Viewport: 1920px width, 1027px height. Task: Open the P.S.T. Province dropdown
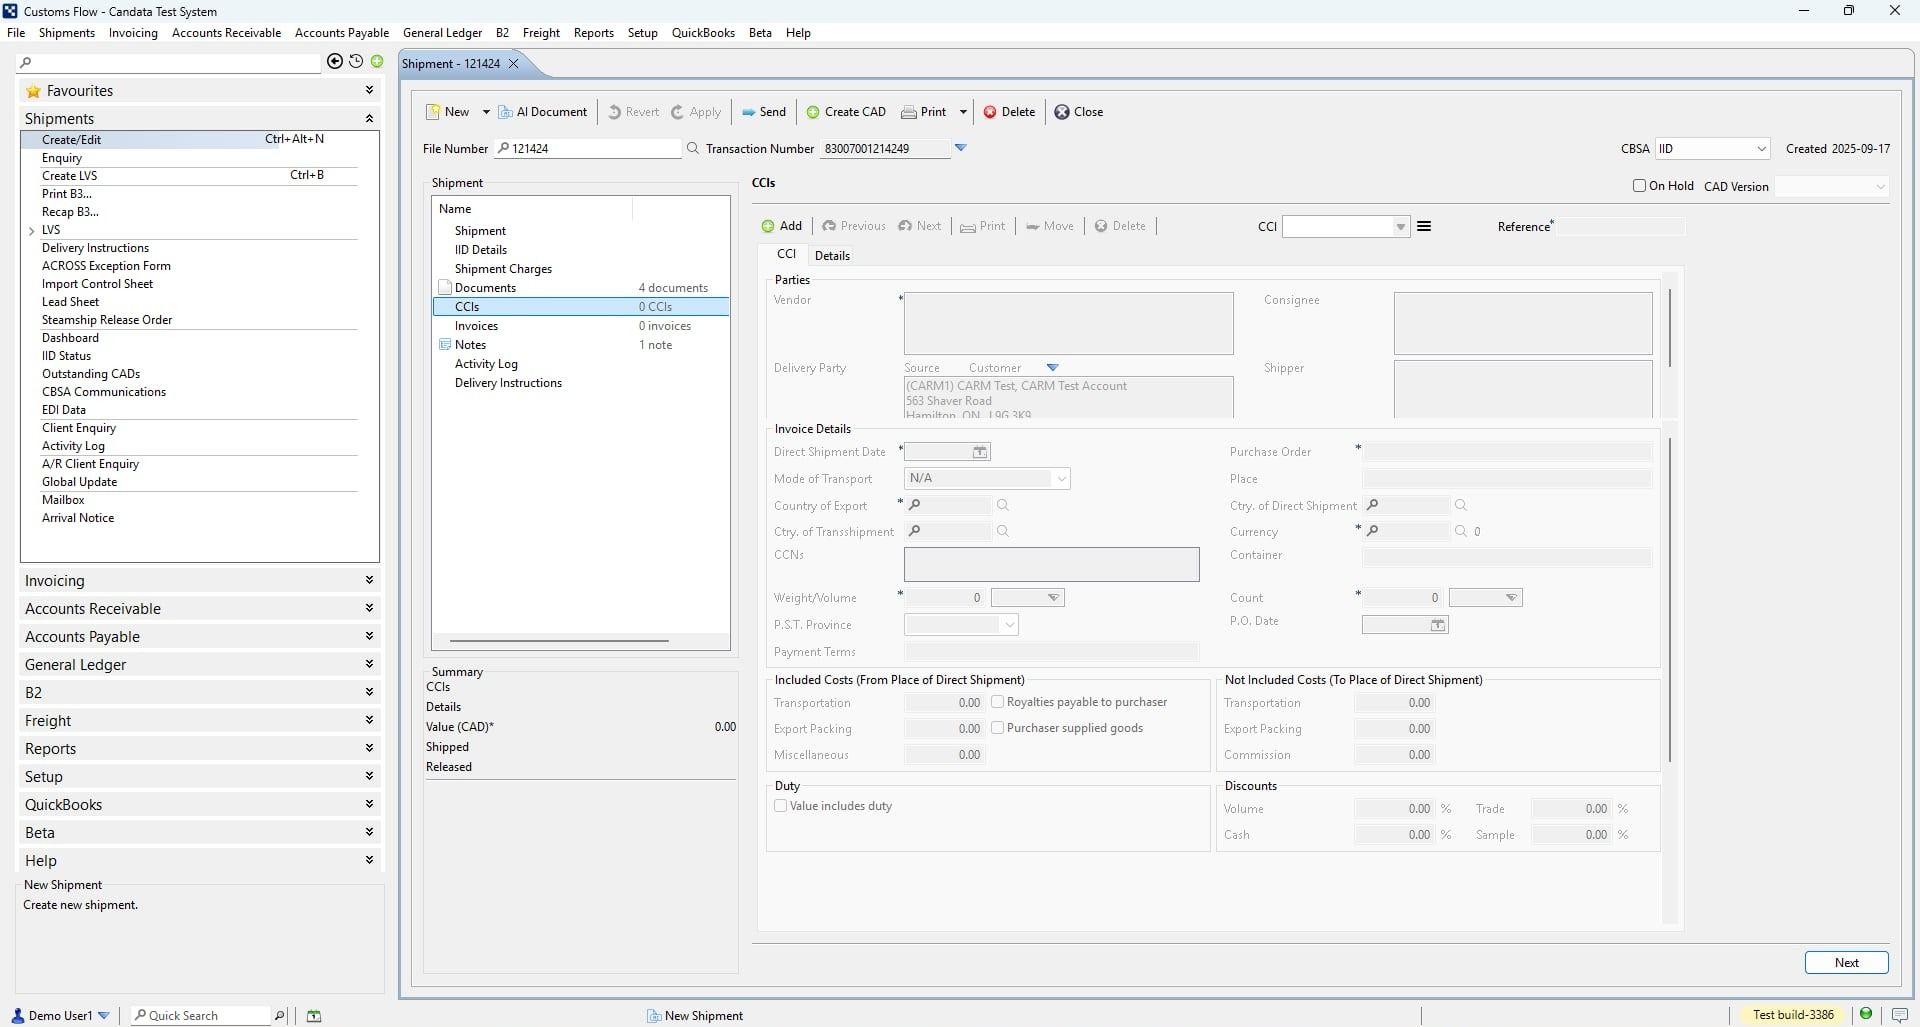pos(1010,625)
